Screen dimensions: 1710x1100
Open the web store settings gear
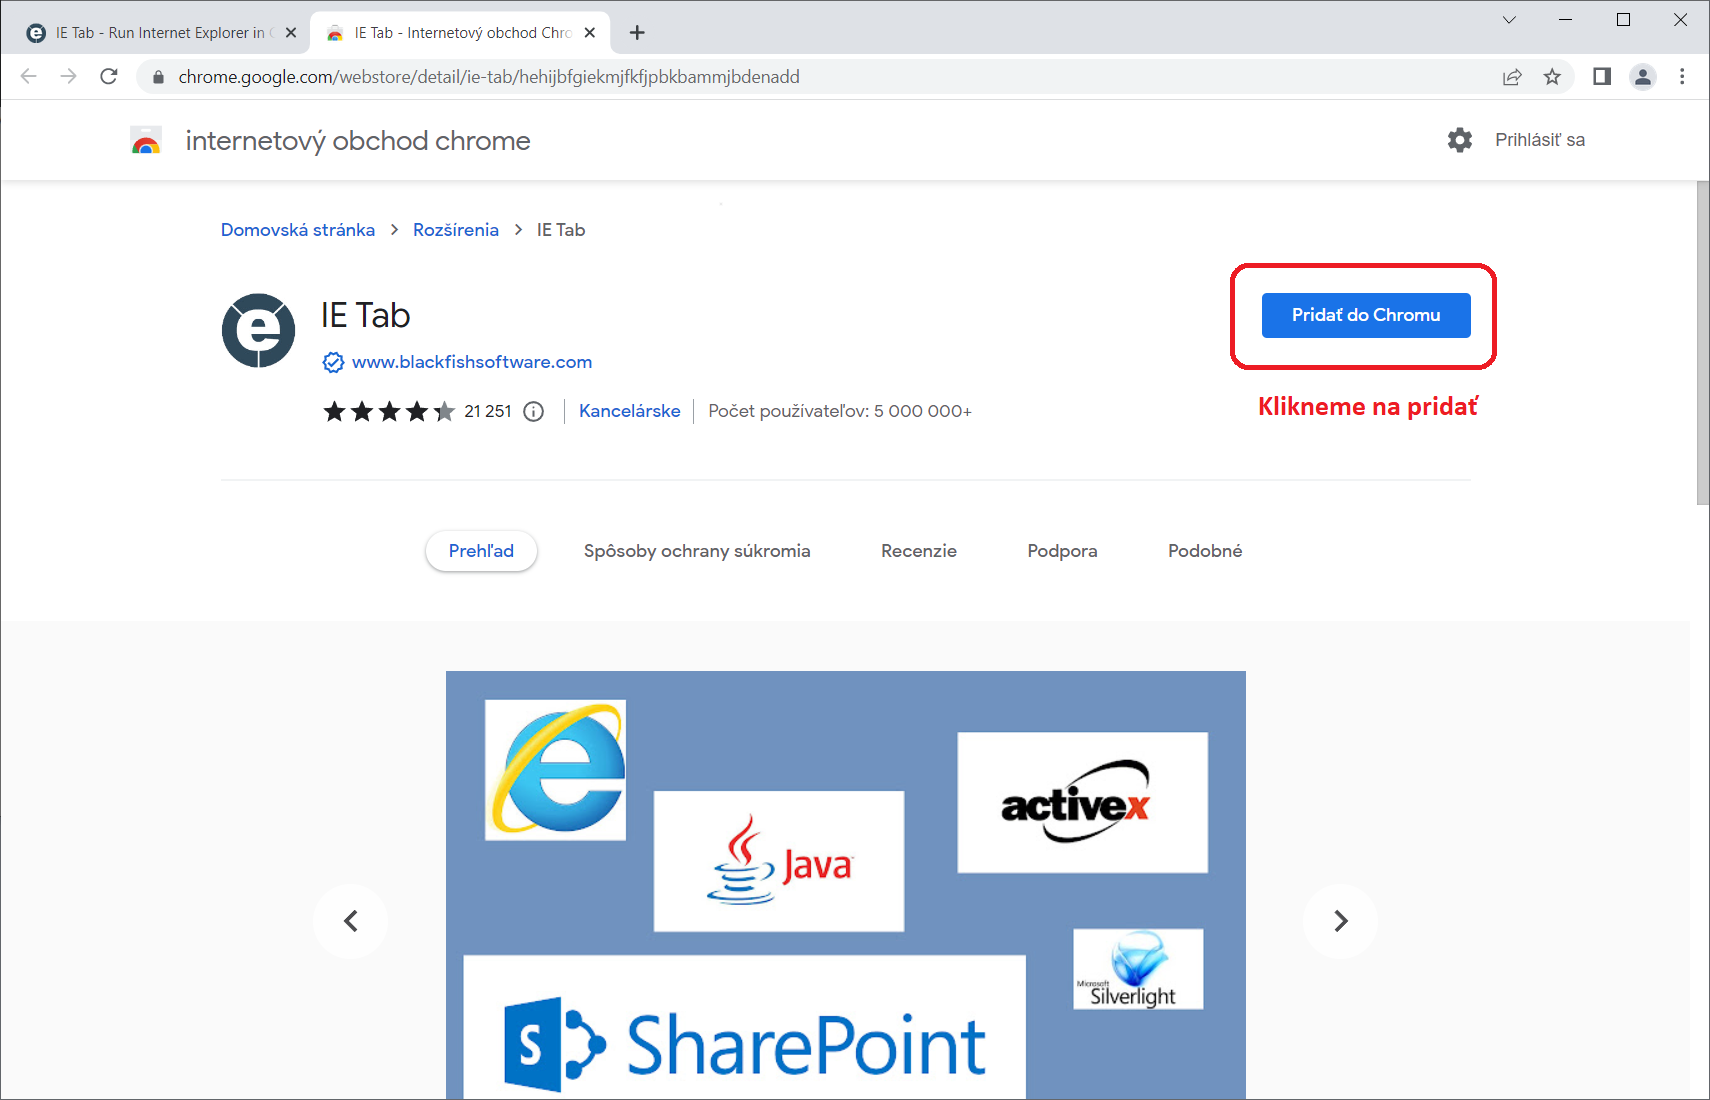(1460, 140)
